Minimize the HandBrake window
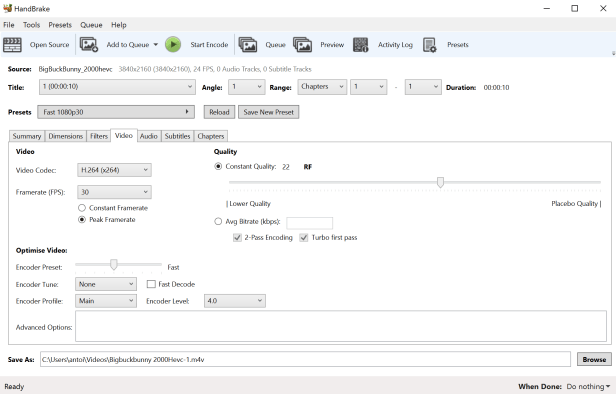The width and height of the screenshot is (616, 394). point(546,8)
